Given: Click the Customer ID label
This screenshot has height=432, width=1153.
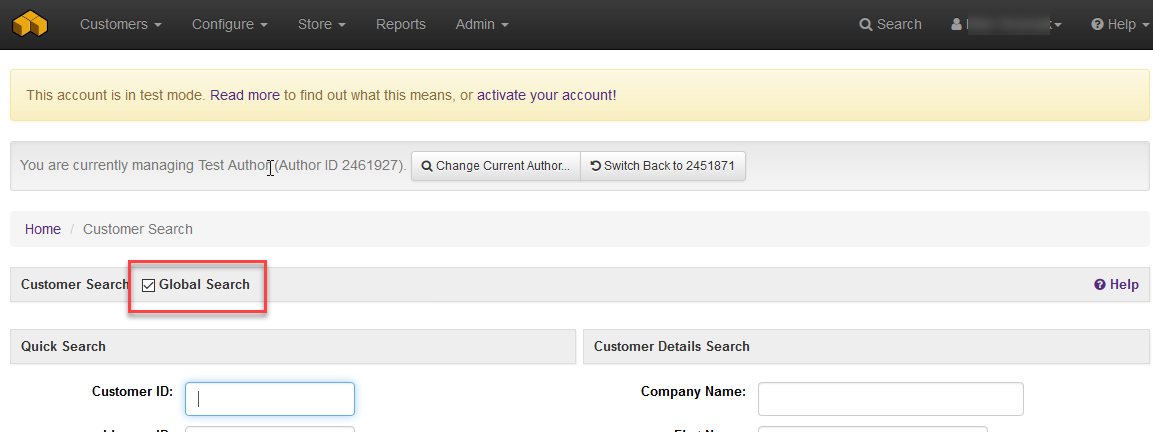Looking at the screenshot, I should (132, 392).
